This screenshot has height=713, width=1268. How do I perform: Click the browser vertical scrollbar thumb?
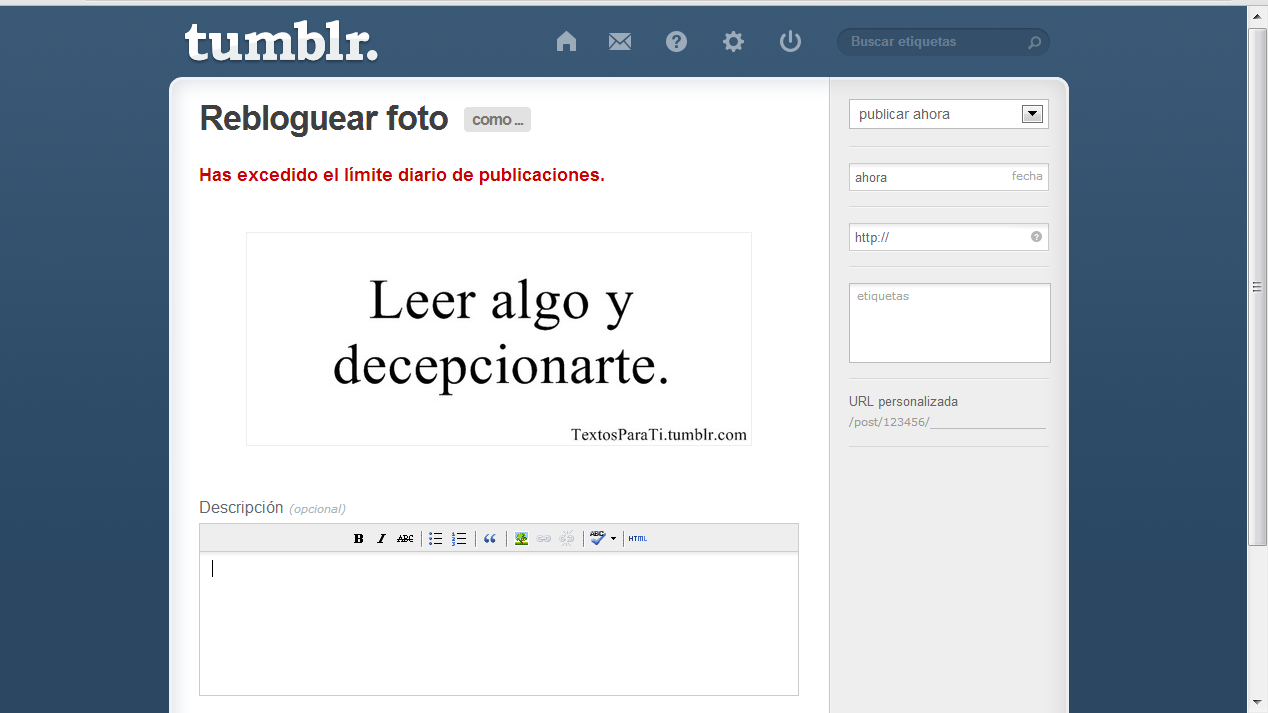[x=1258, y=286]
